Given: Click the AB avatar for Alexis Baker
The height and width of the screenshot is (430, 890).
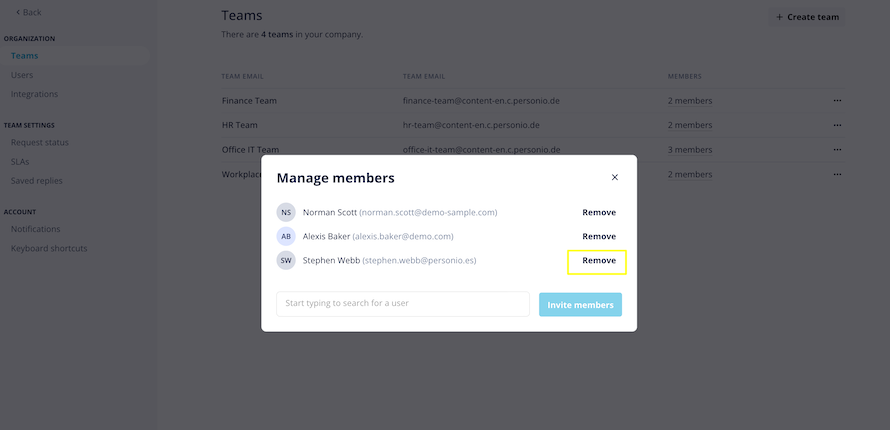Looking at the screenshot, I should (x=286, y=237).
